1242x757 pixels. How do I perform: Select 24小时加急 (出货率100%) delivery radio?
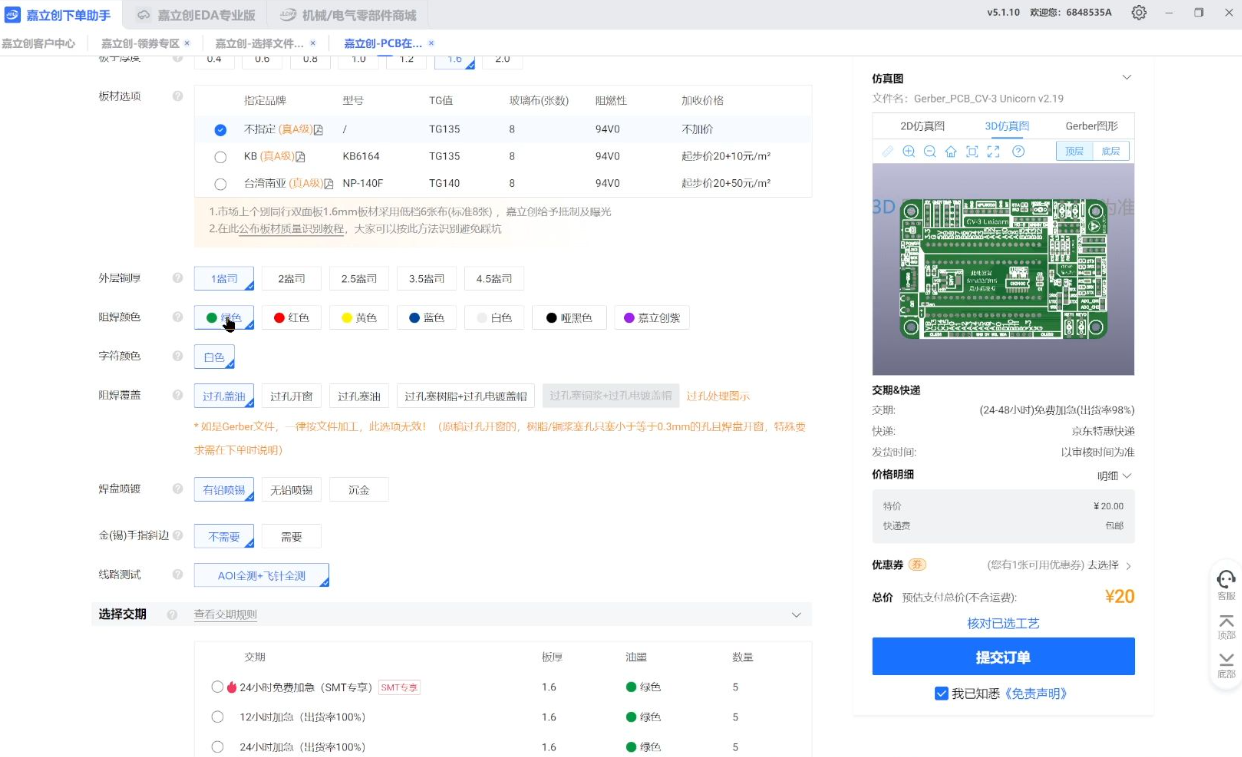tap(218, 747)
